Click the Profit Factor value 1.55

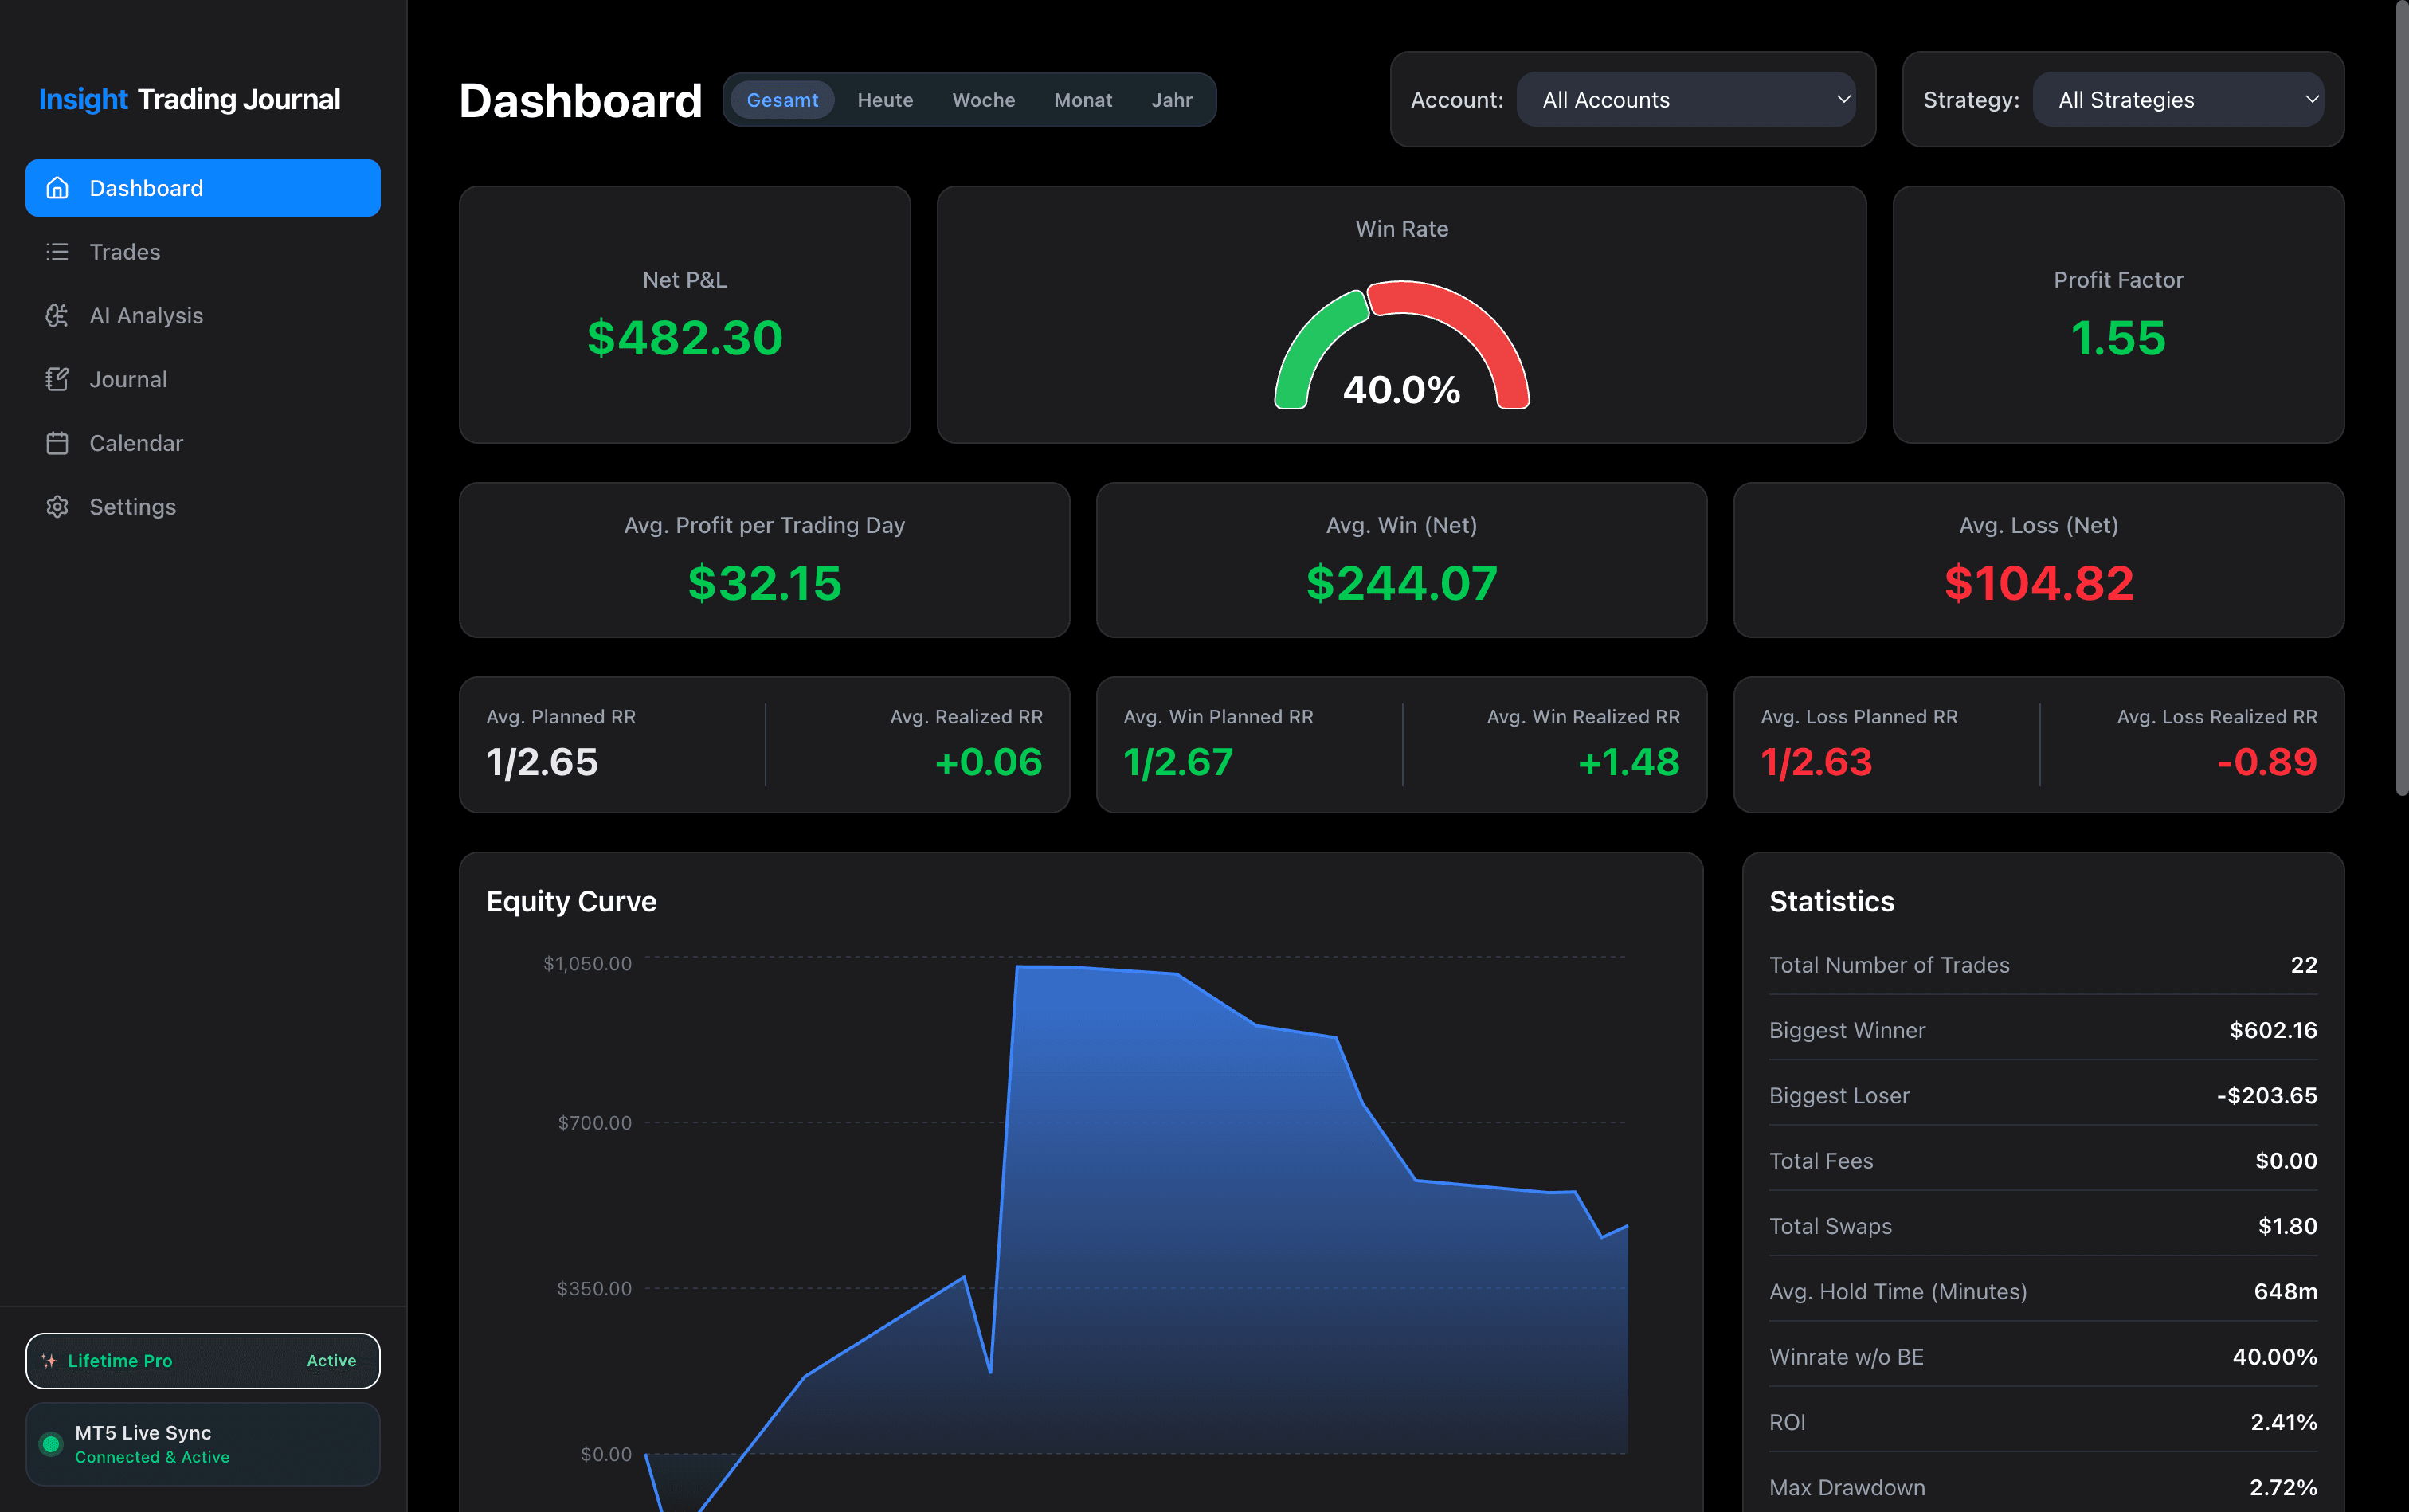point(2118,338)
